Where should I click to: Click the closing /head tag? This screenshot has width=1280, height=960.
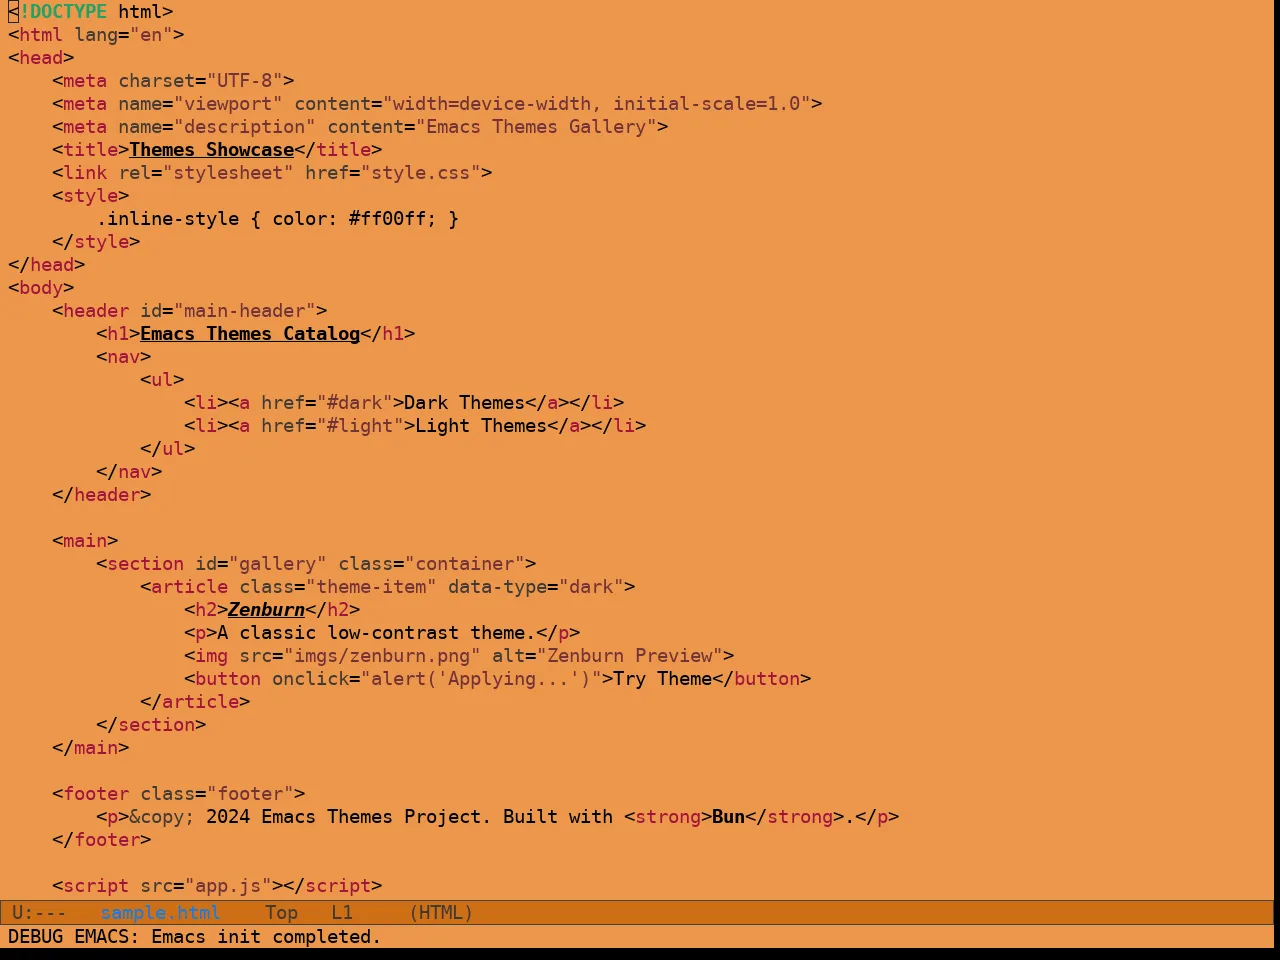pos(47,265)
